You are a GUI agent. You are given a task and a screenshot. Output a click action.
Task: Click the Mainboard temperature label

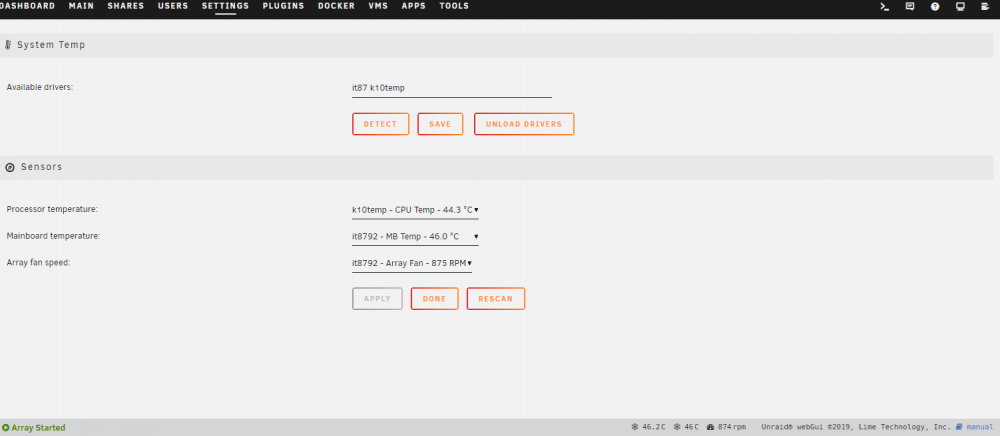(x=53, y=236)
